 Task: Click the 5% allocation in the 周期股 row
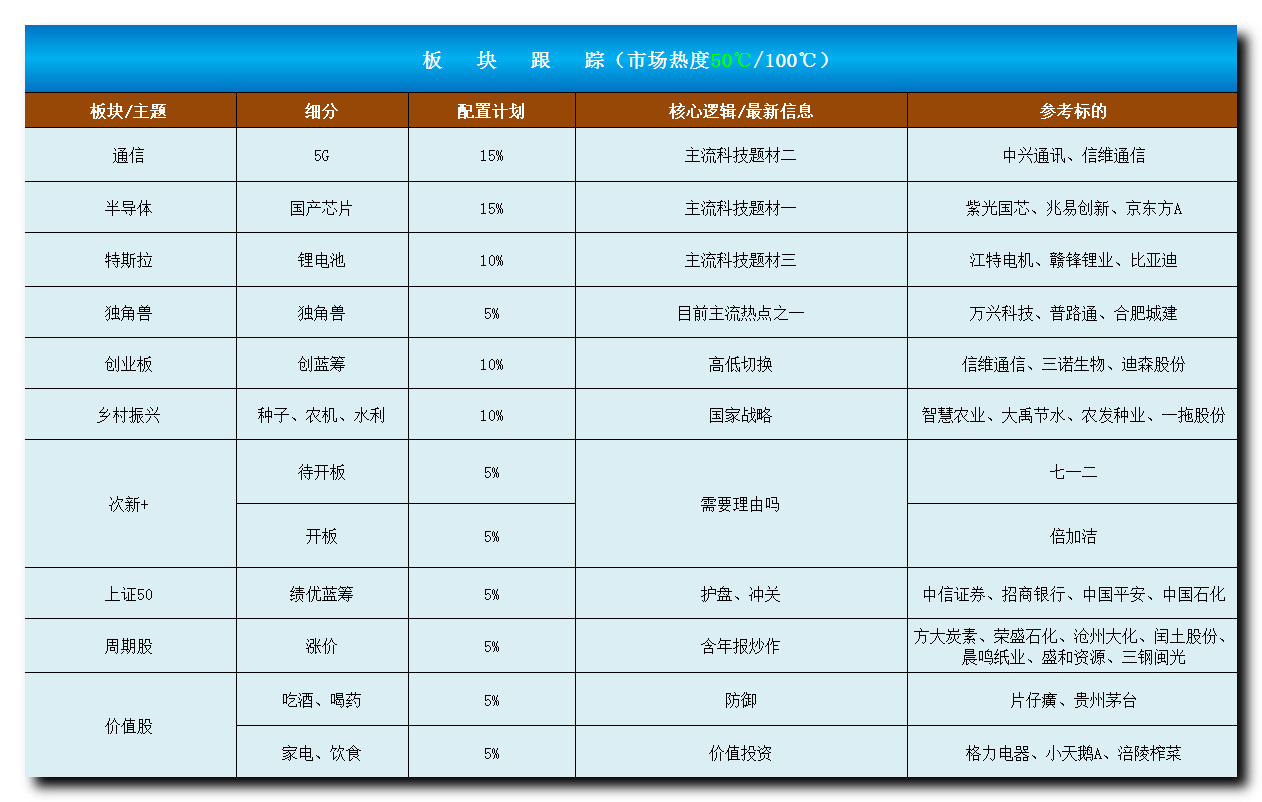[491, 646]
